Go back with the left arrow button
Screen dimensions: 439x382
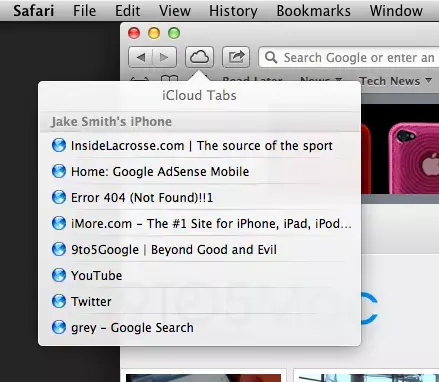(141, 57)
